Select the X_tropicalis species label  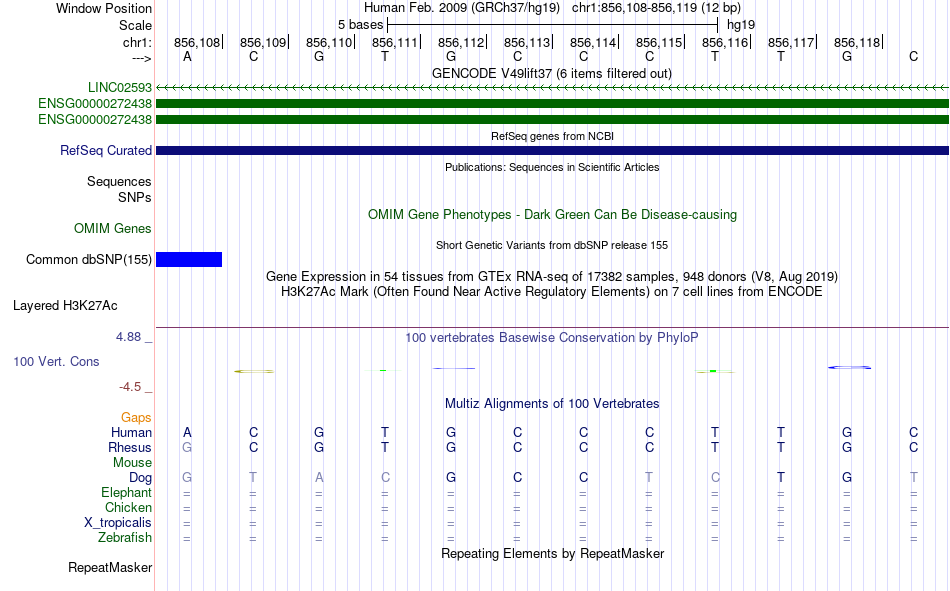tap(118, 523)
